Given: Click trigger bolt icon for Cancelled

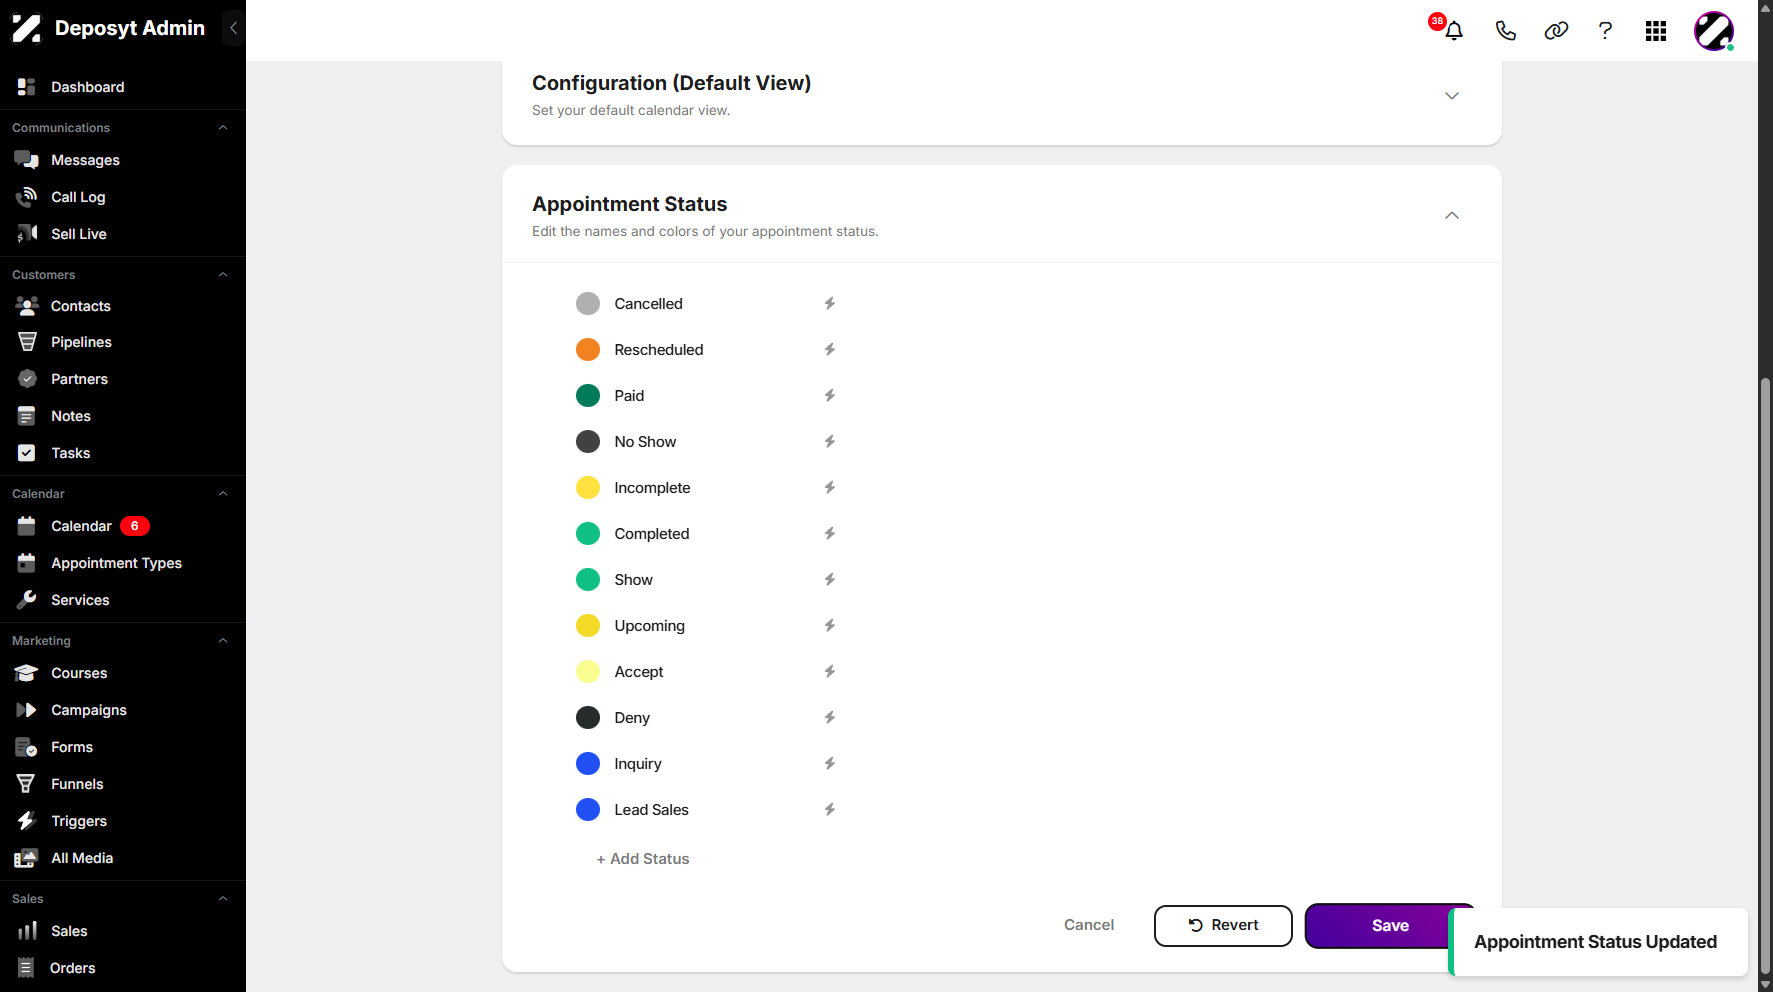Looking at the screenshot, I should [829, 303].
